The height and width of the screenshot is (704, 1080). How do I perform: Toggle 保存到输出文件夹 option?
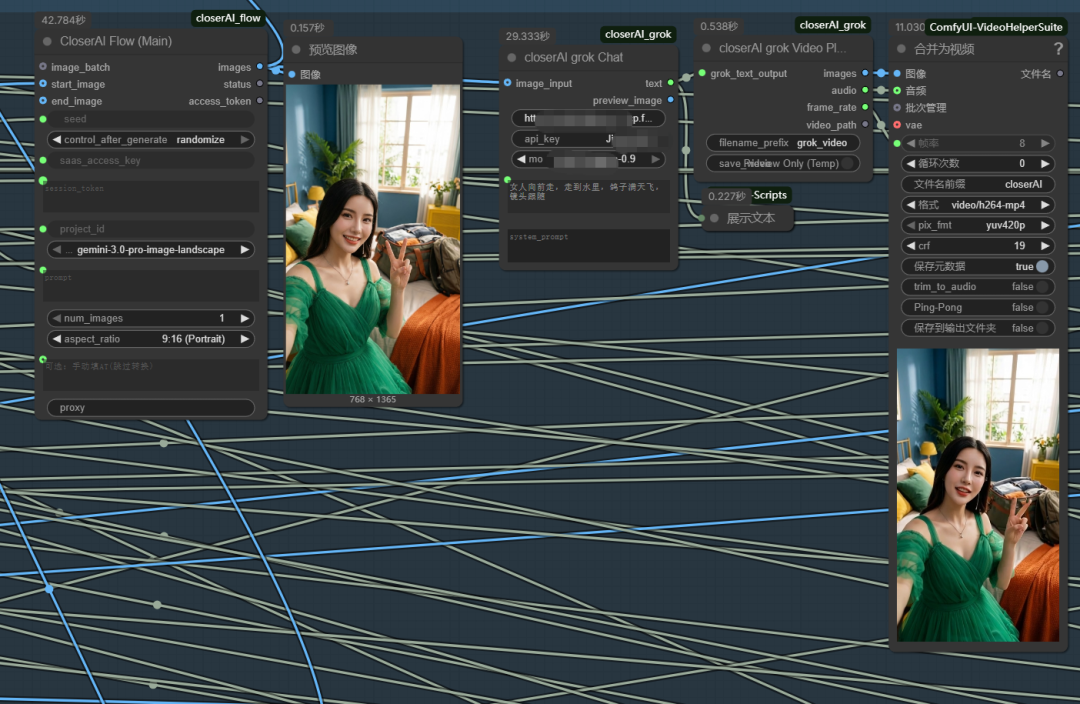point(1043,328)
